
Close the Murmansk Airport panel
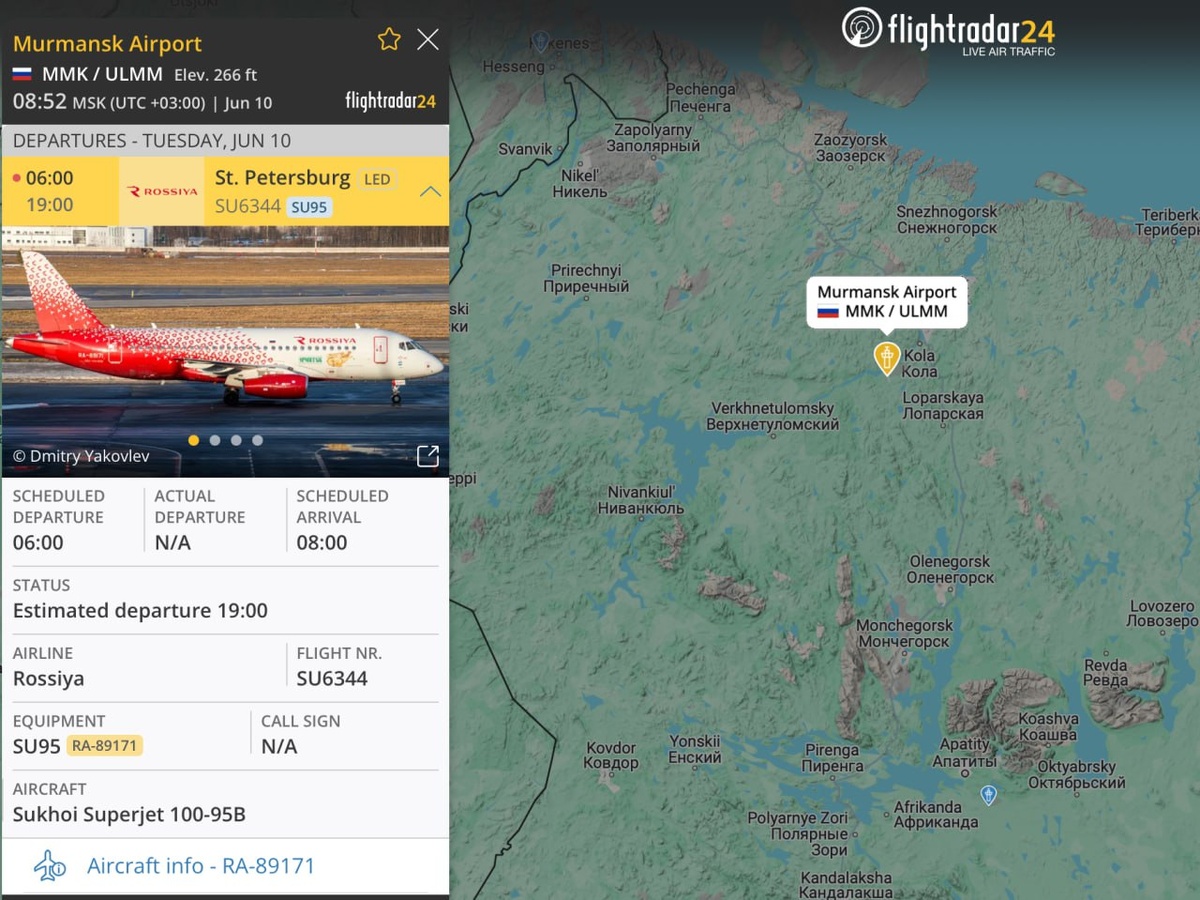click(x=428, y=40)
